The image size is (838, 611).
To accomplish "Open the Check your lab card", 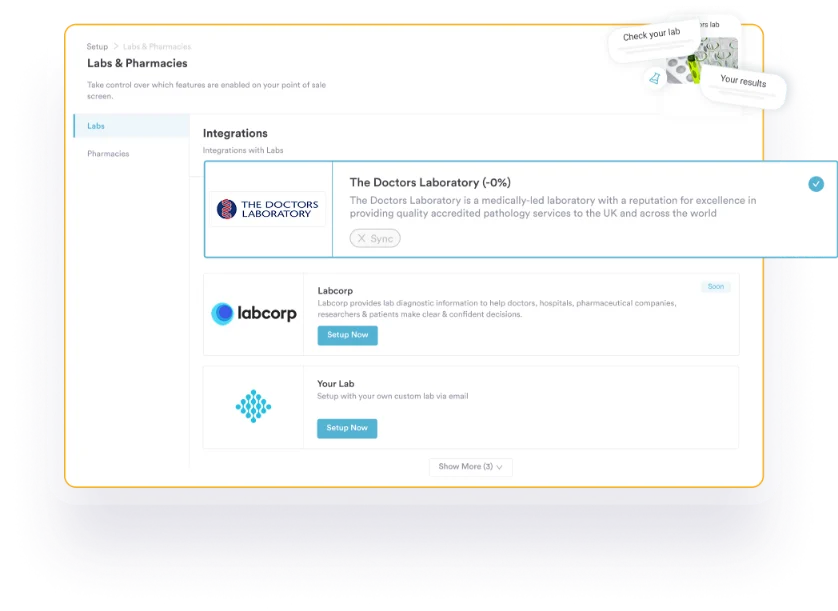I will click(x=651, y=36).
